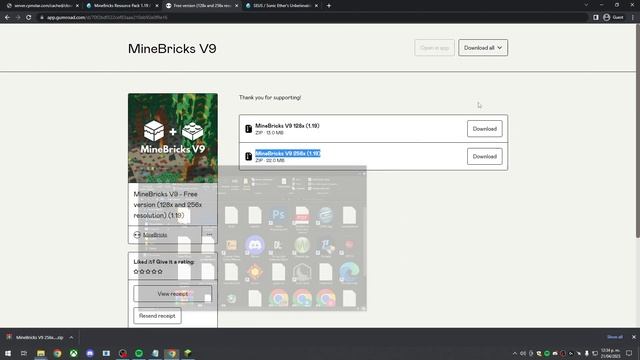Click the app.gumroad.com address bar
640x360 pixels.
[312, 17]
